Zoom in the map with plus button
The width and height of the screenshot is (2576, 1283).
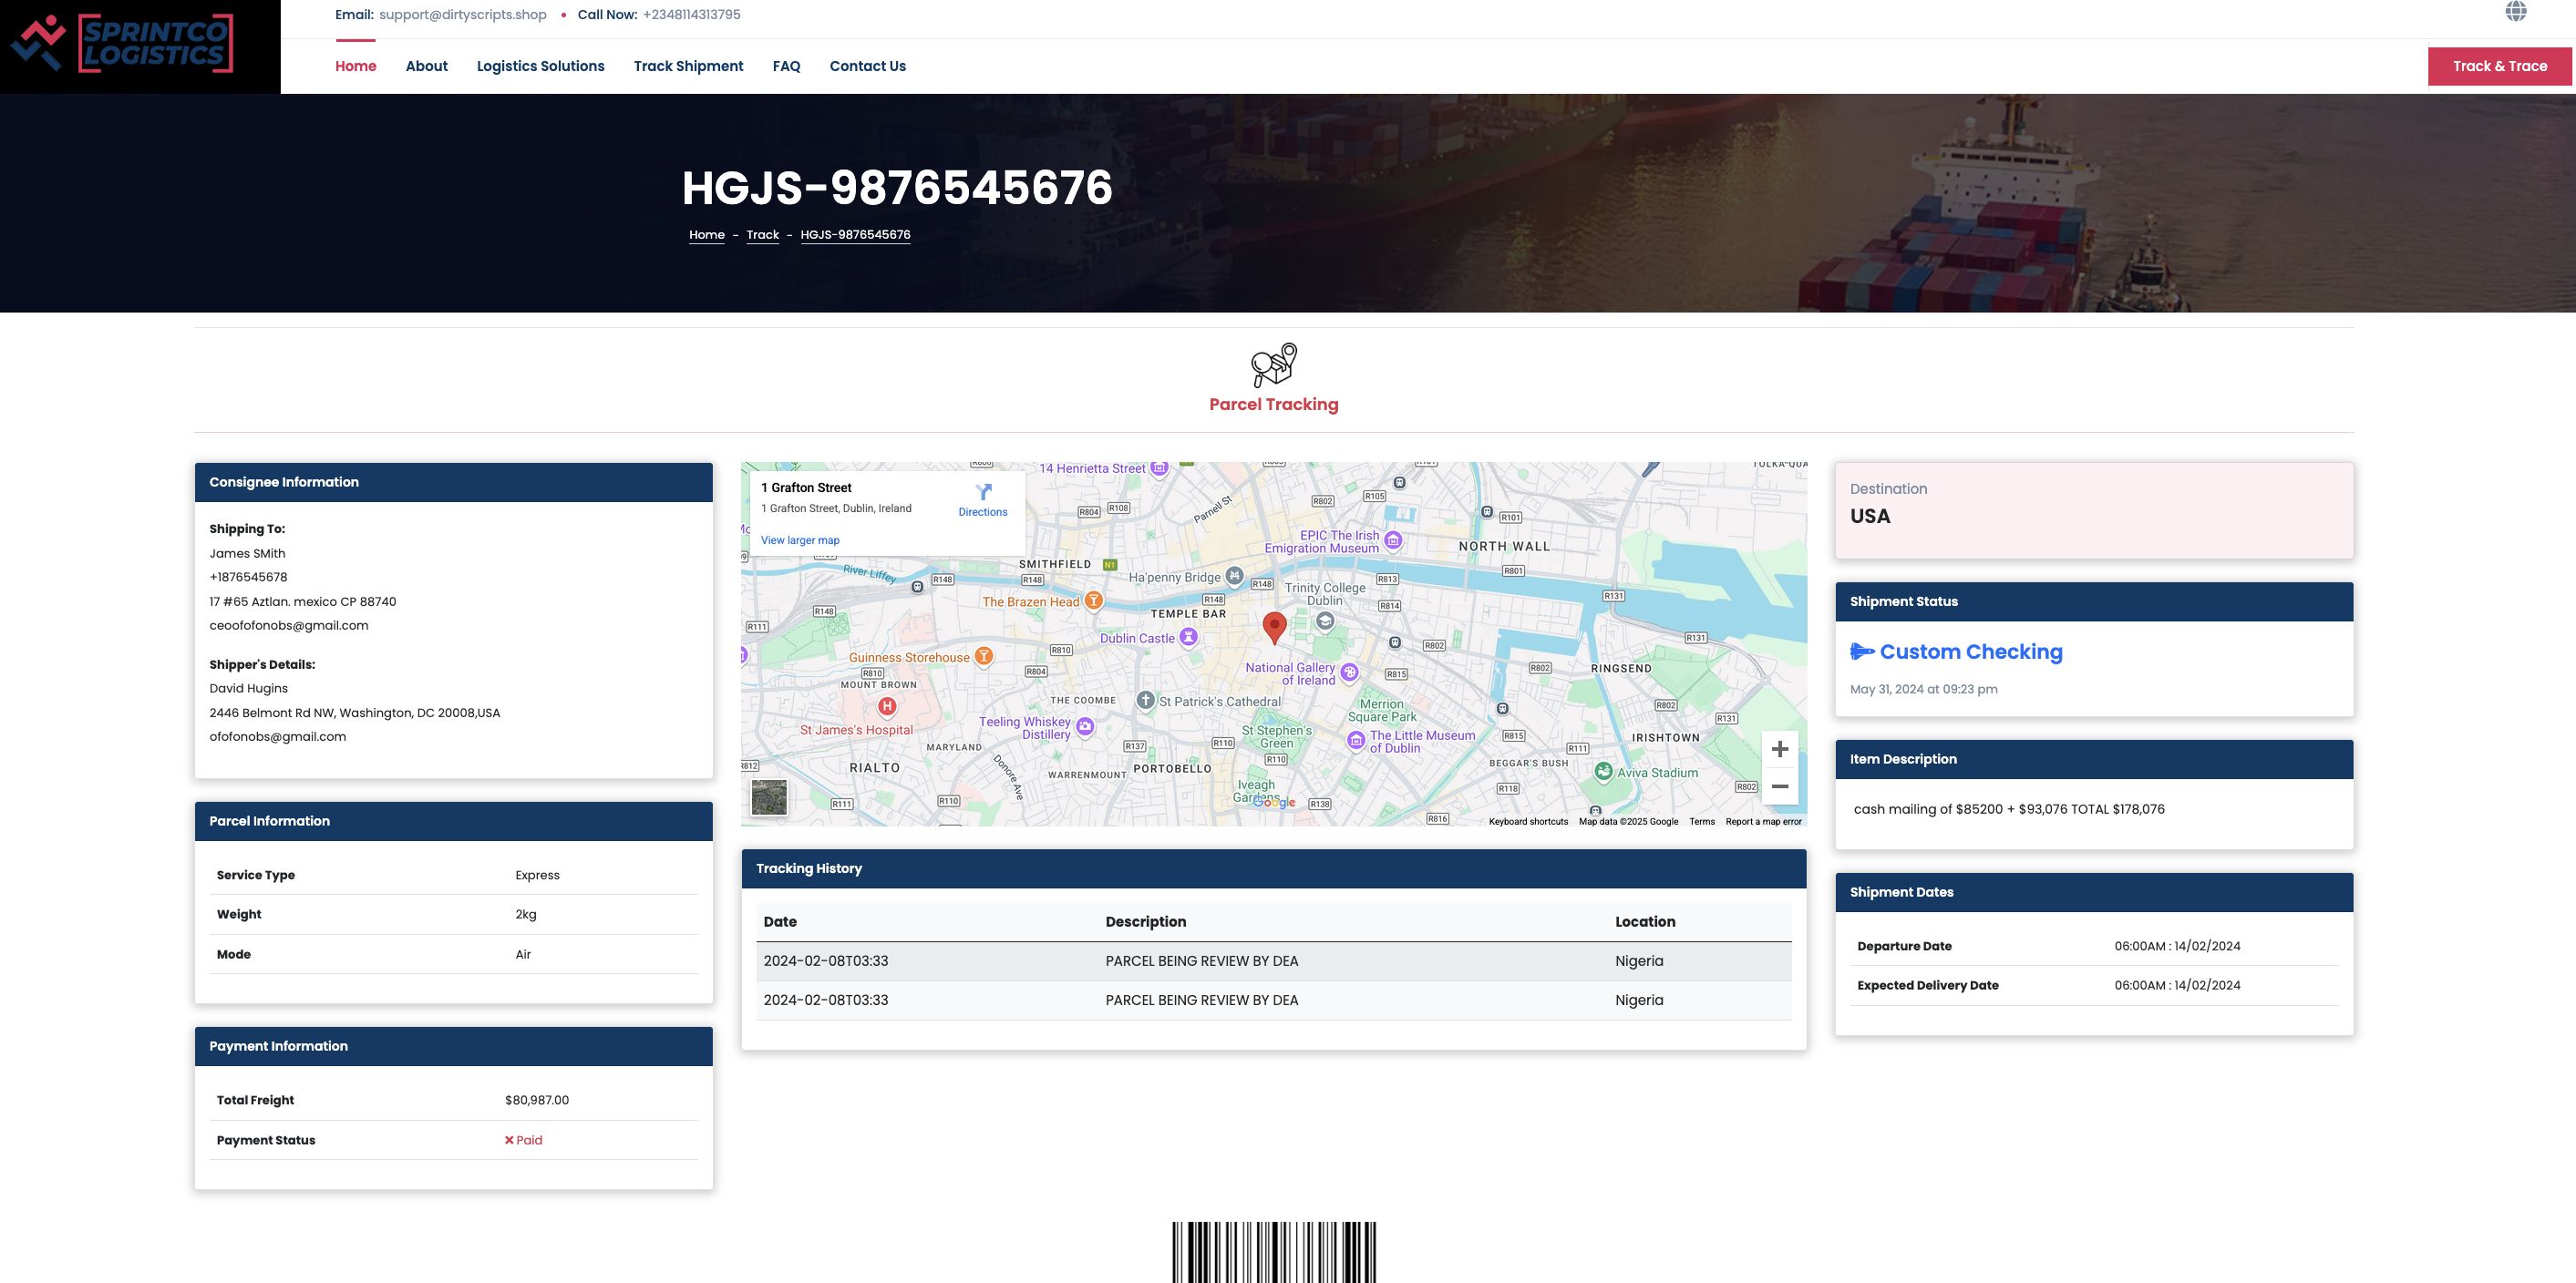pos(1779,749)
